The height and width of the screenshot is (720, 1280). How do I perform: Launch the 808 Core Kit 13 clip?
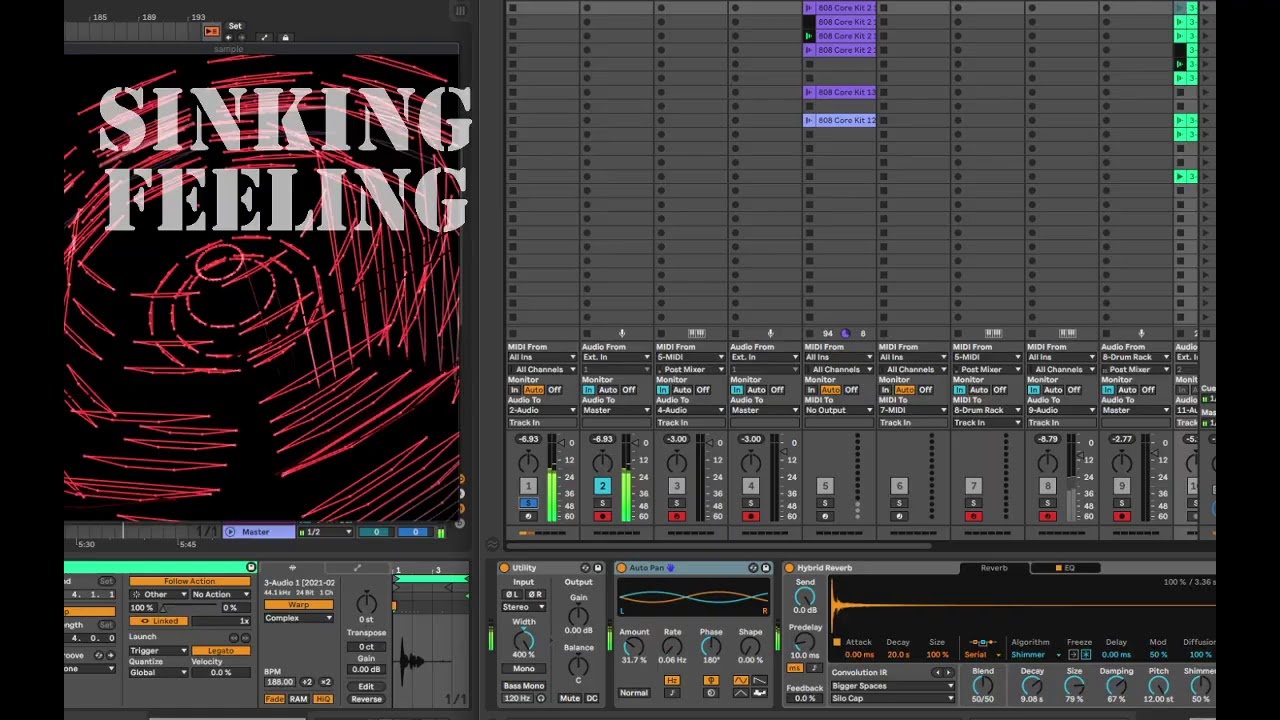click(x=809, y=92)
